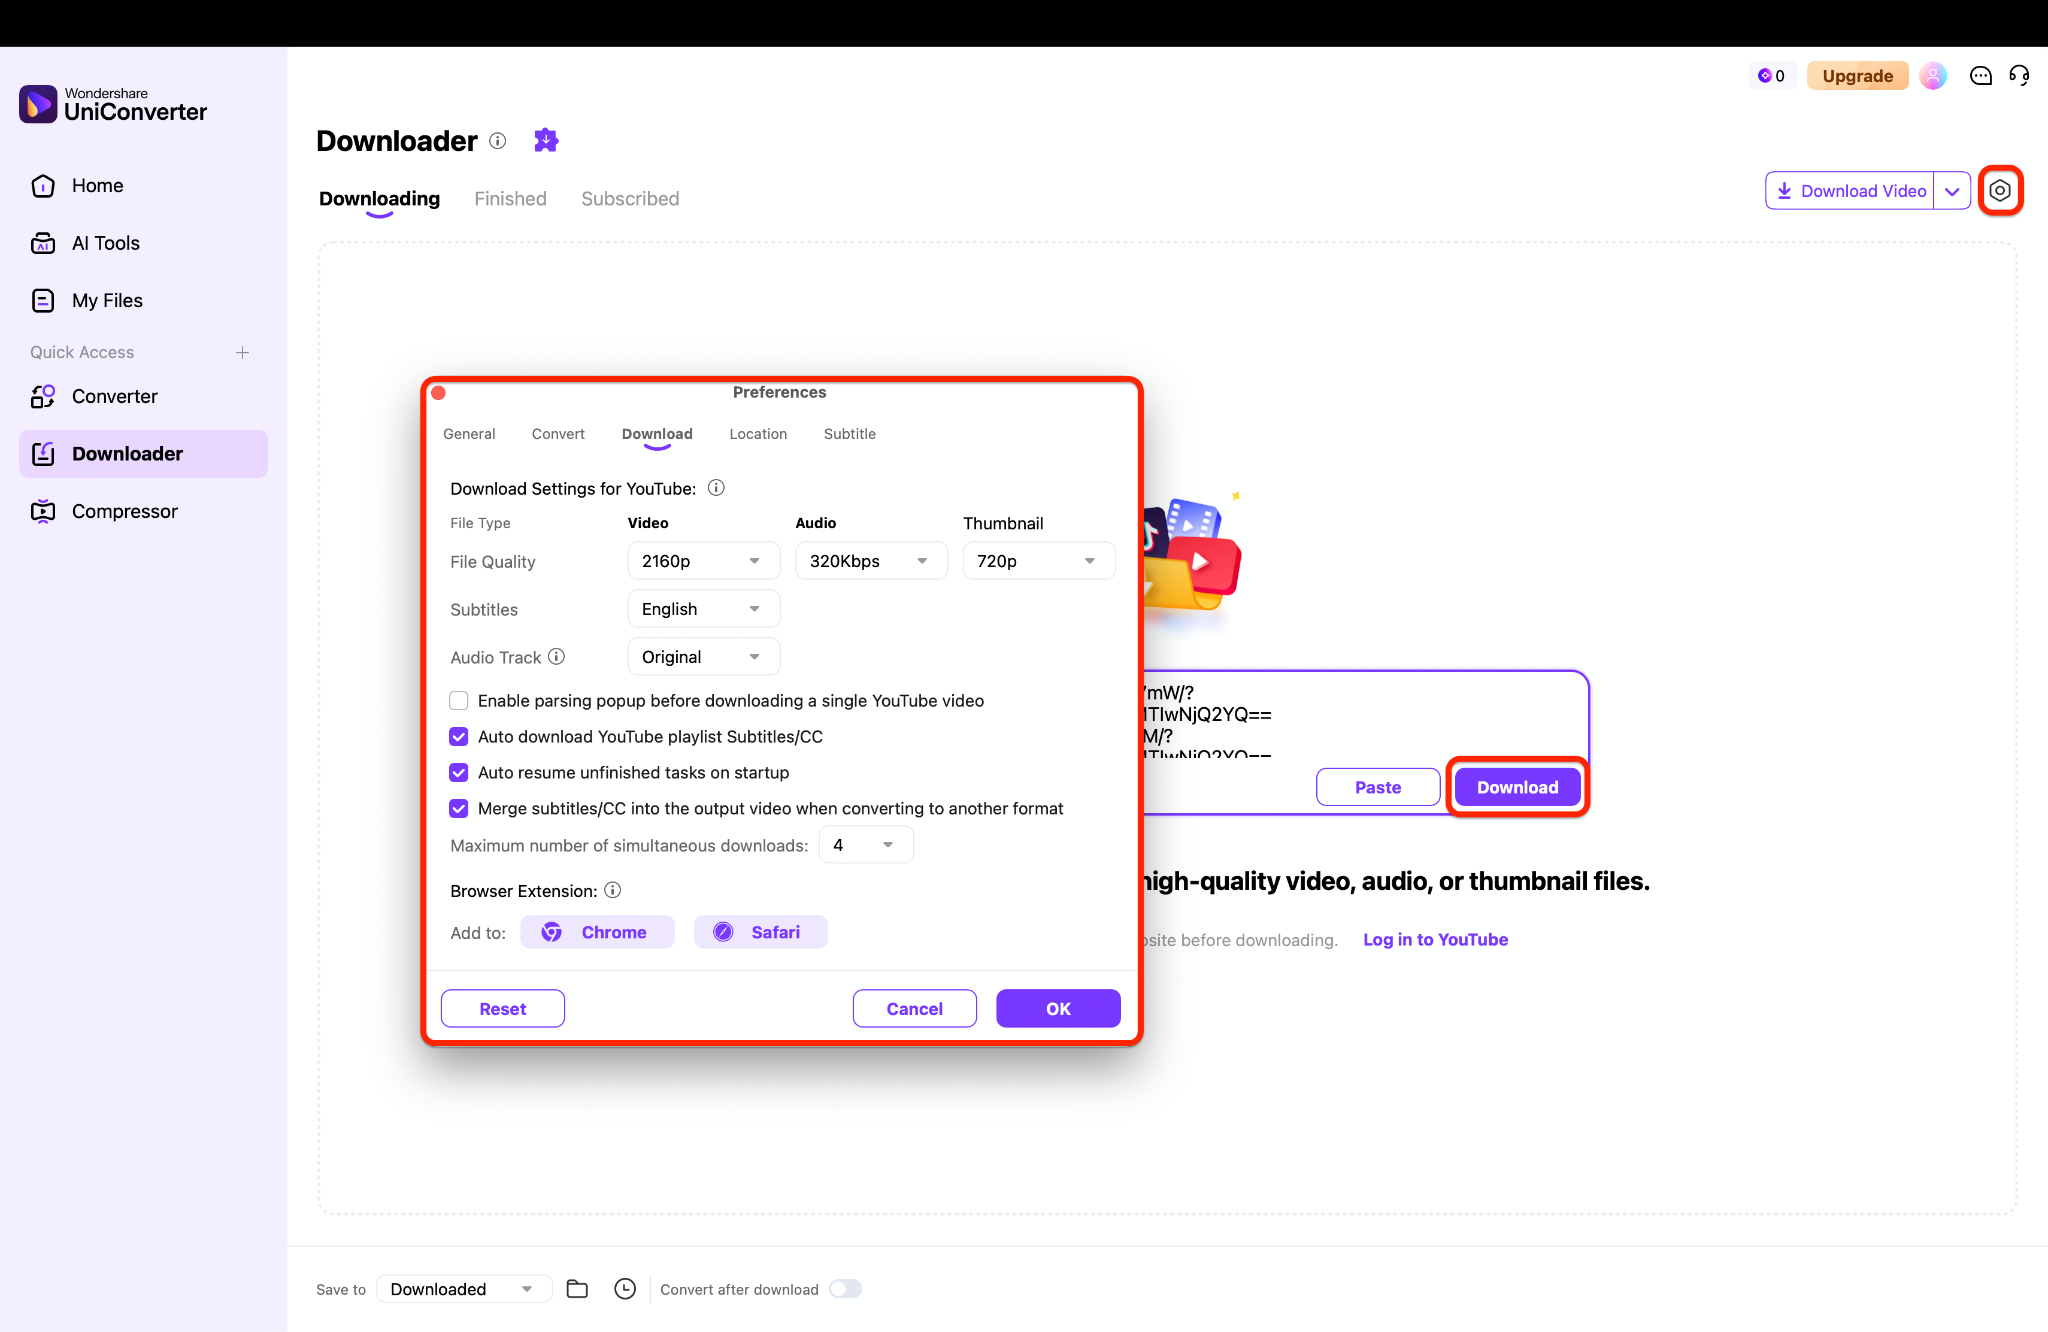Screen dimensions: 2048x1332
Task: Open the downloader settings hexagon icon
Action: 2000,191
